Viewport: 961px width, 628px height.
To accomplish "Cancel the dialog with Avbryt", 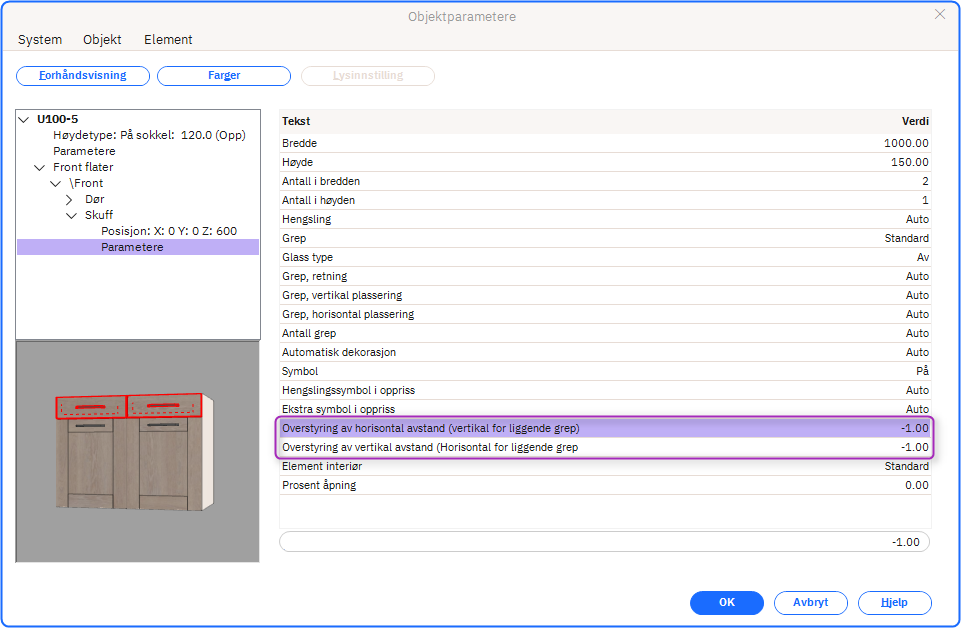I will (811, 602).
